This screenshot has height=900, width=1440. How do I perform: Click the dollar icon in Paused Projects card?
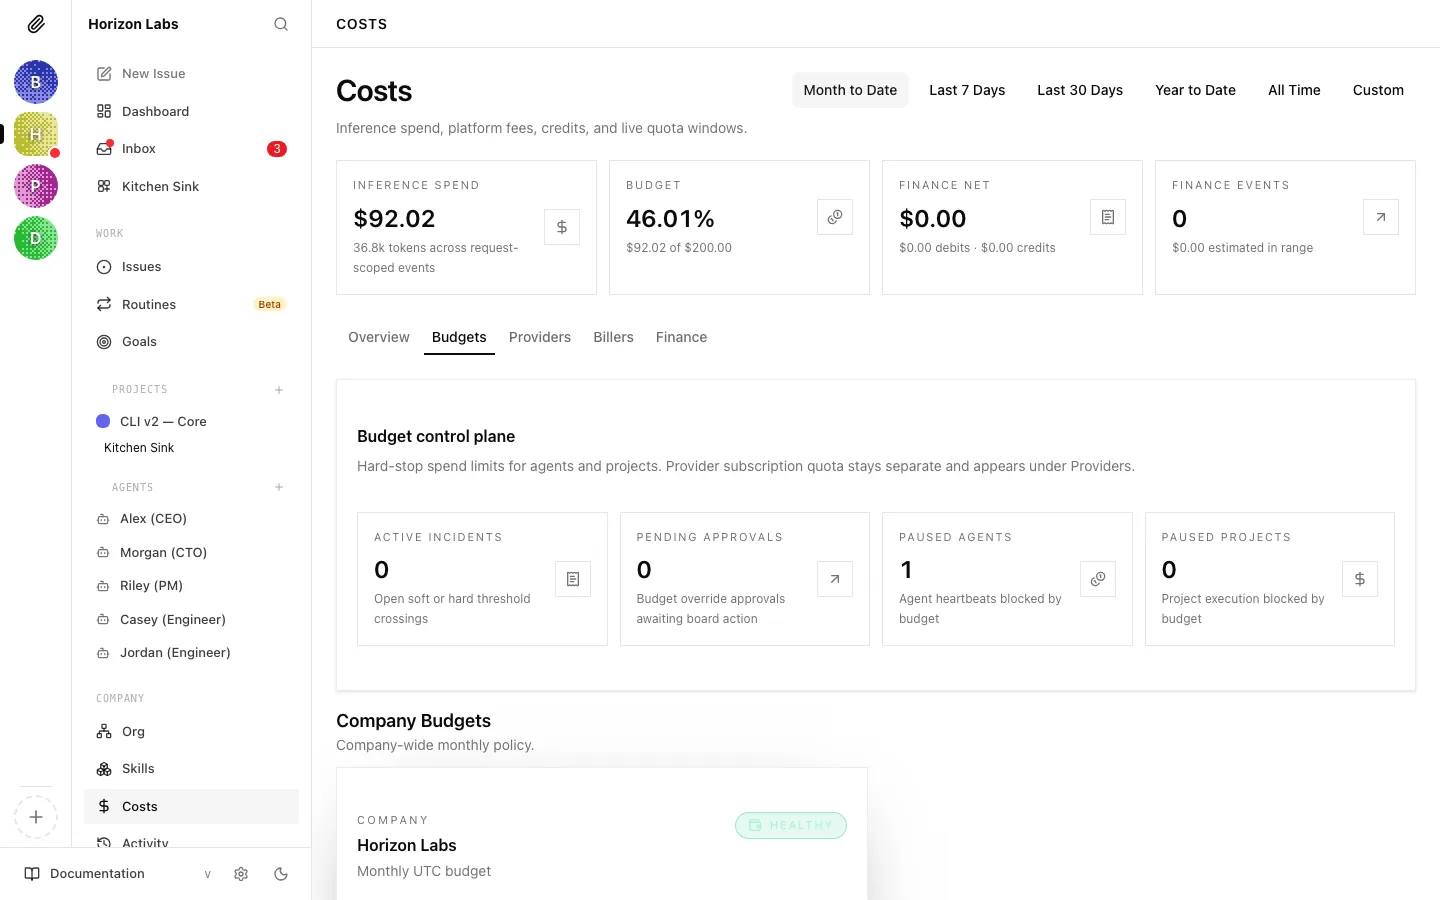click(1360, 579)
